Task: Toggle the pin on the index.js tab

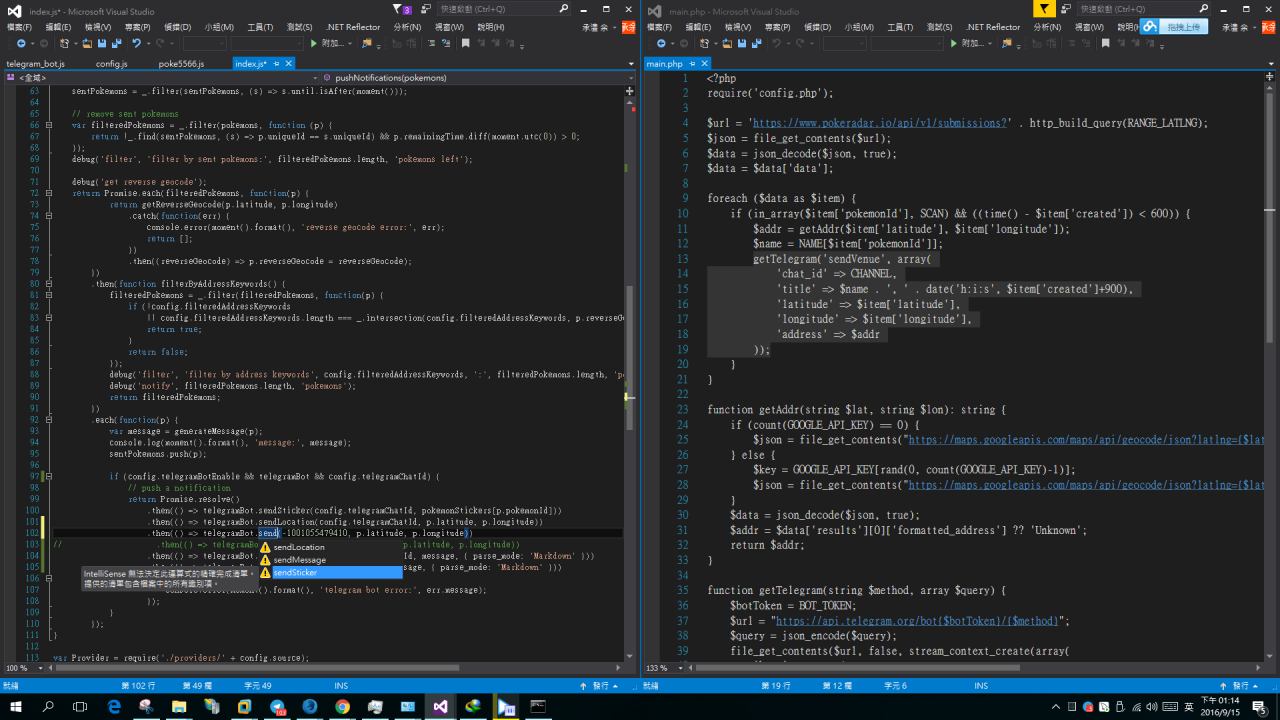Action: coord(276,64)
